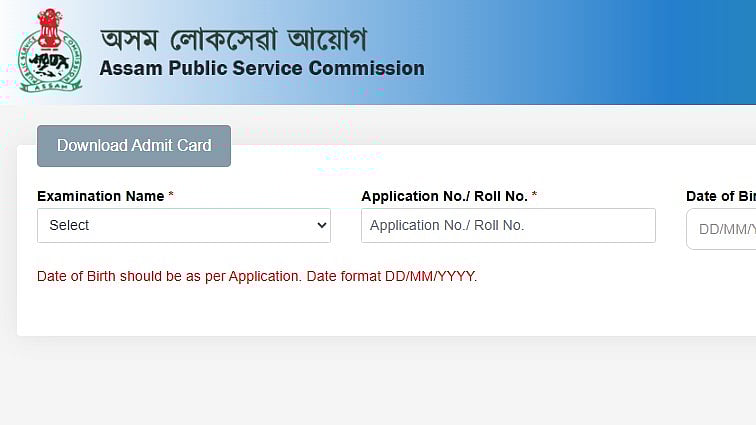756x425 pixels.
Task: Focus the DD/MM date of birth field
Action: click(721, 229)
